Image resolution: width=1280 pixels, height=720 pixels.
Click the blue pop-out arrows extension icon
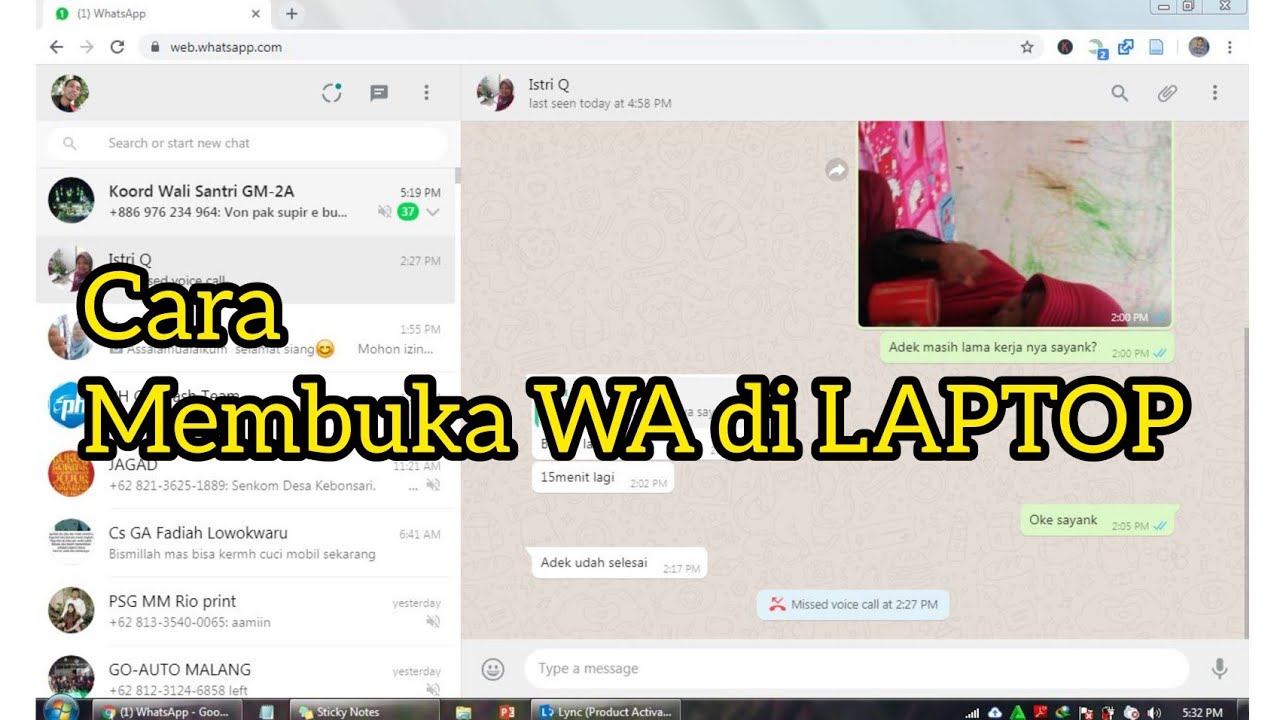(1126, 47)
